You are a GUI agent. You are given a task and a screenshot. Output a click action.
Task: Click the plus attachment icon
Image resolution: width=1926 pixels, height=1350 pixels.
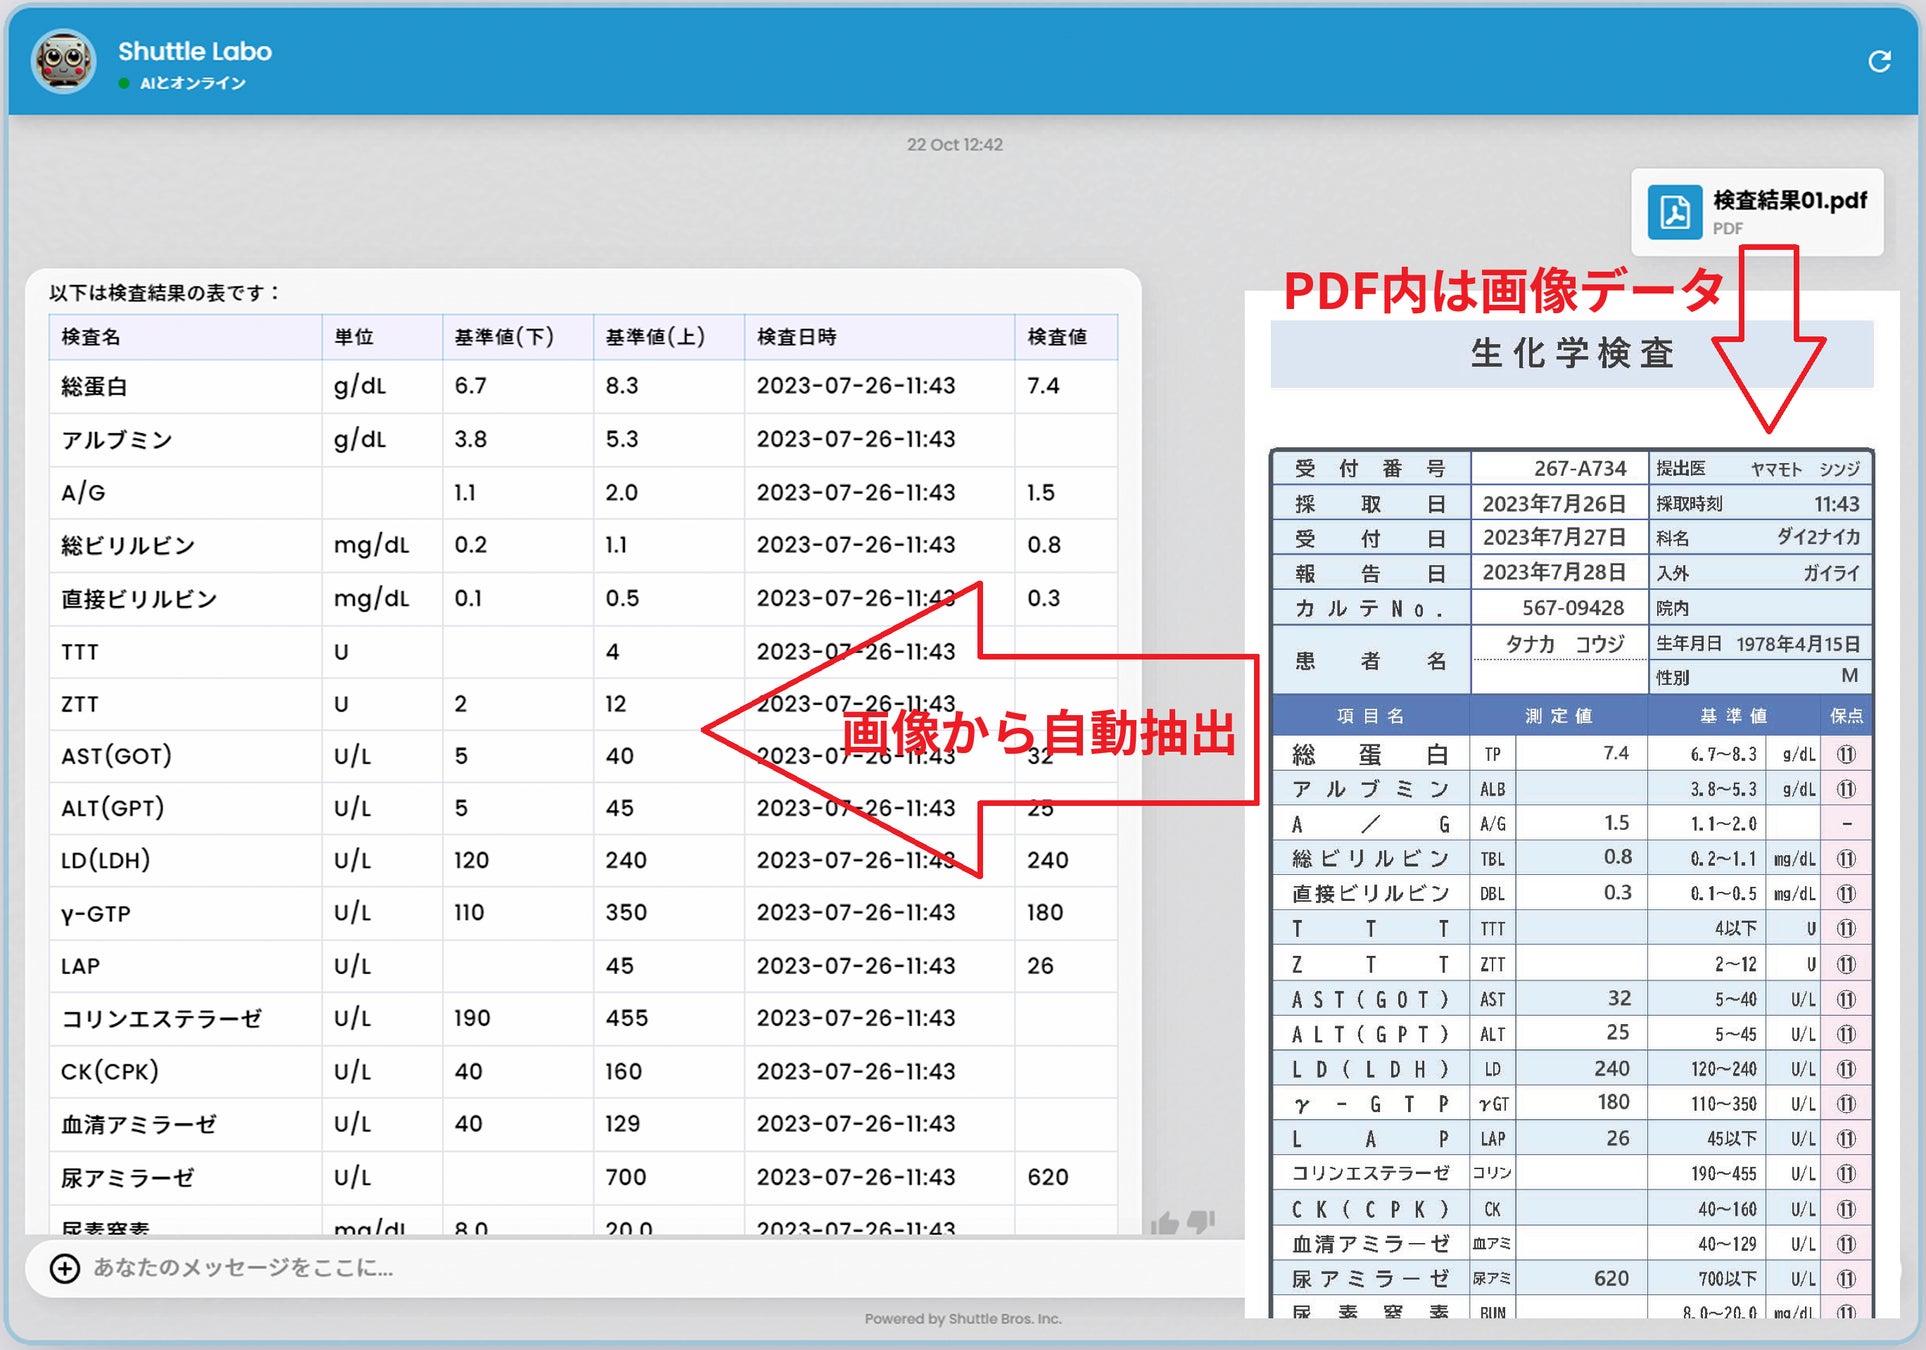coord(65,1268)
